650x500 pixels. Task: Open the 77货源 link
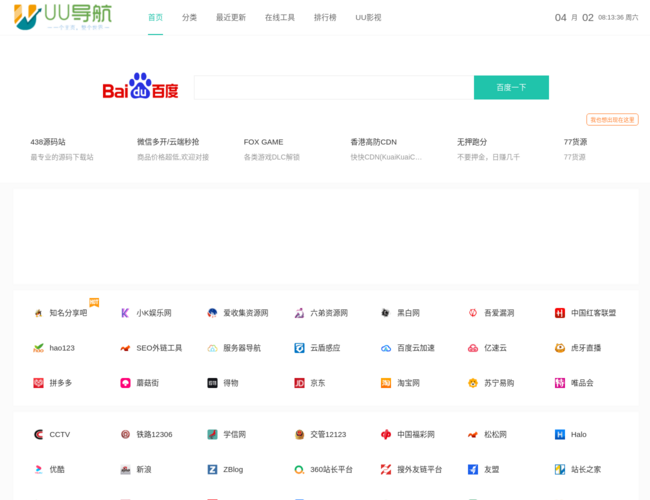(575, 142)
